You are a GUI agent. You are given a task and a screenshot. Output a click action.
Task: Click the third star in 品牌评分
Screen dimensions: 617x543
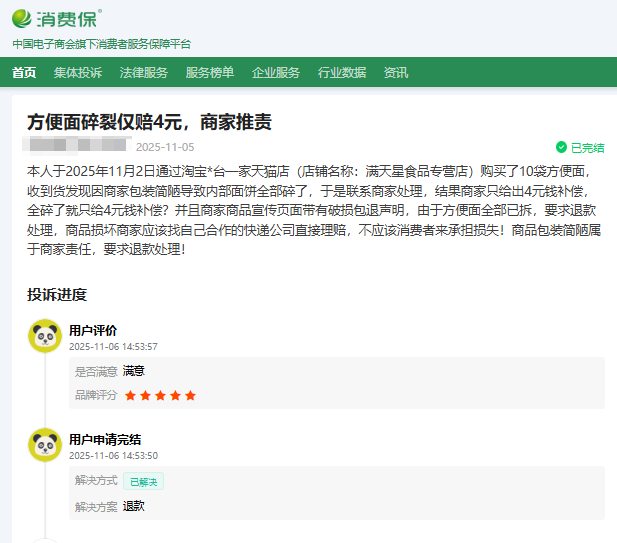coord(160,395)
